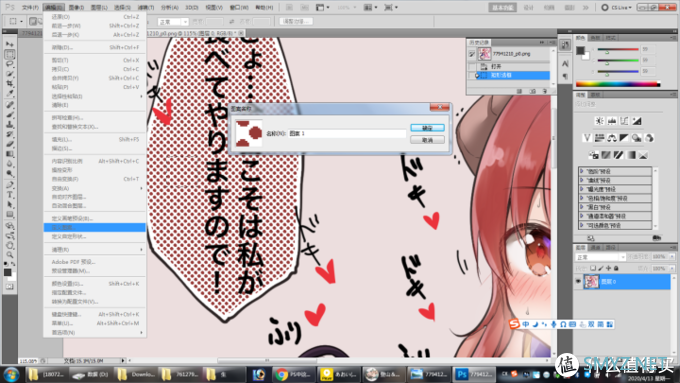Image resolution: width=680 pixels, height=383 pixels.
Task: Reset default foreground and background colors
Action: click(x=6, y=264)
